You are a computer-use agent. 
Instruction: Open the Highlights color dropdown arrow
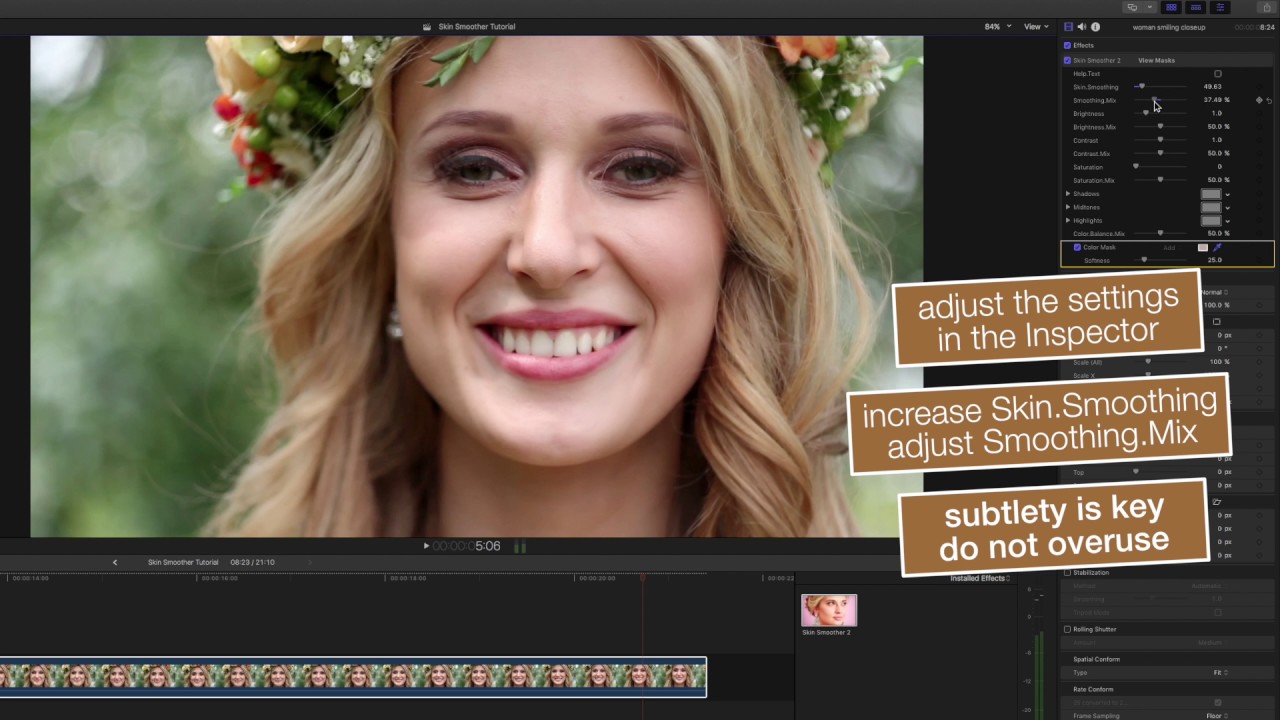tap(1228, 220)
